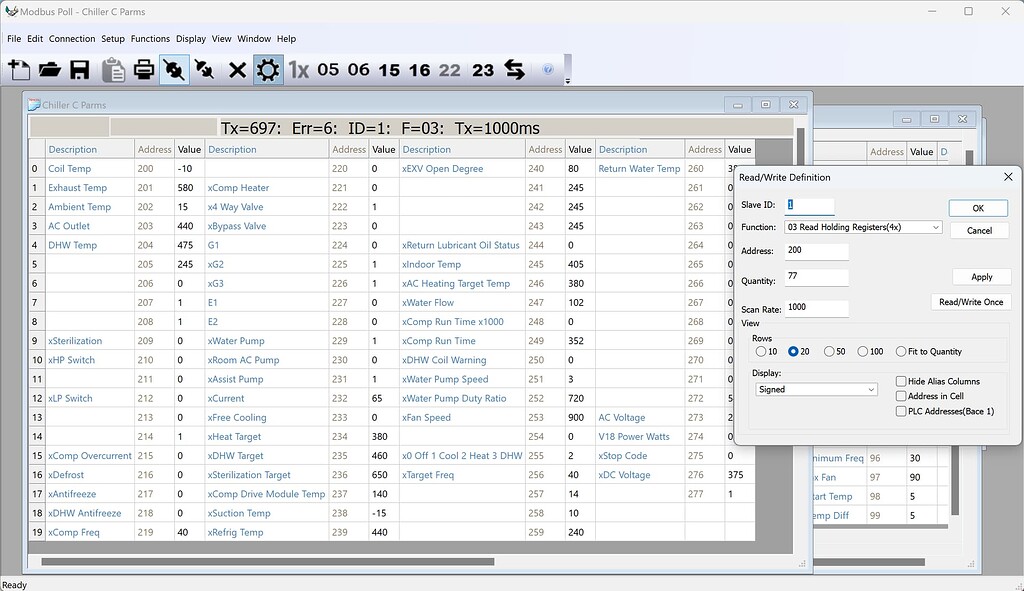Click the Slave ID input field
The width and height of the screenshot is (1024, 591).
pos(809,206)
